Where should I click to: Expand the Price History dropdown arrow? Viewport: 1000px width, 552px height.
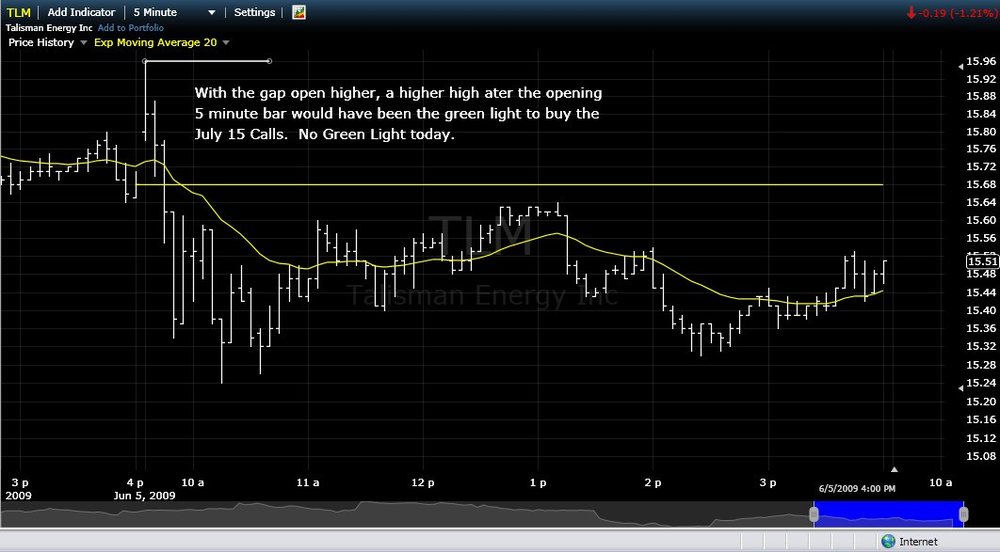tap(83, 43)
